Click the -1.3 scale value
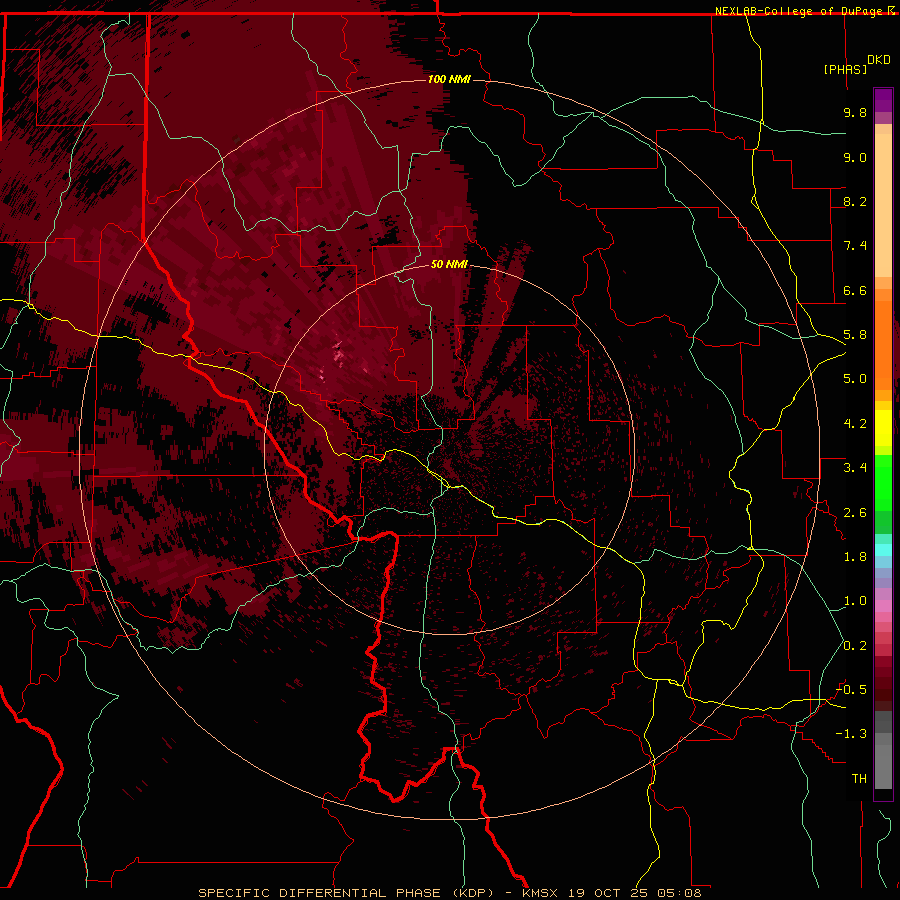This screenshot has height=900, width=900. point(851,734)
